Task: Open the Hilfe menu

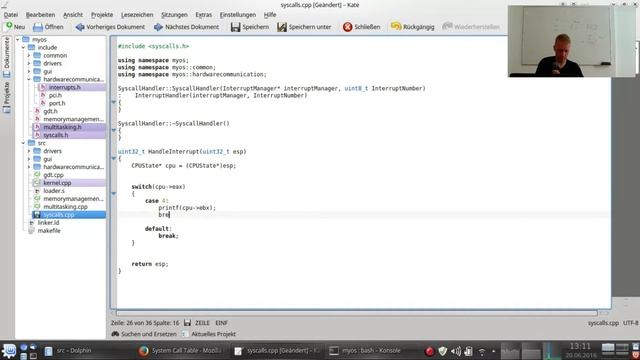Action: (269, 15)
